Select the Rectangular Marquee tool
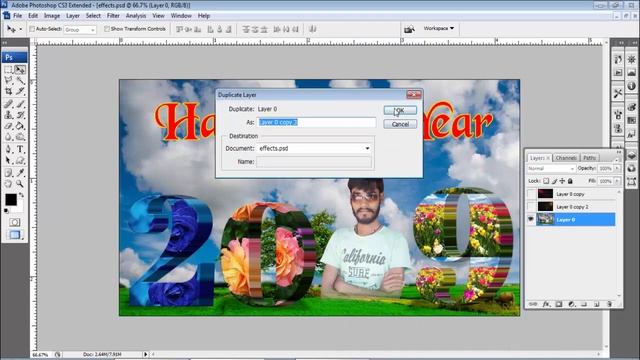The height and width of the screenshot is (360, 640). (9, 70)
